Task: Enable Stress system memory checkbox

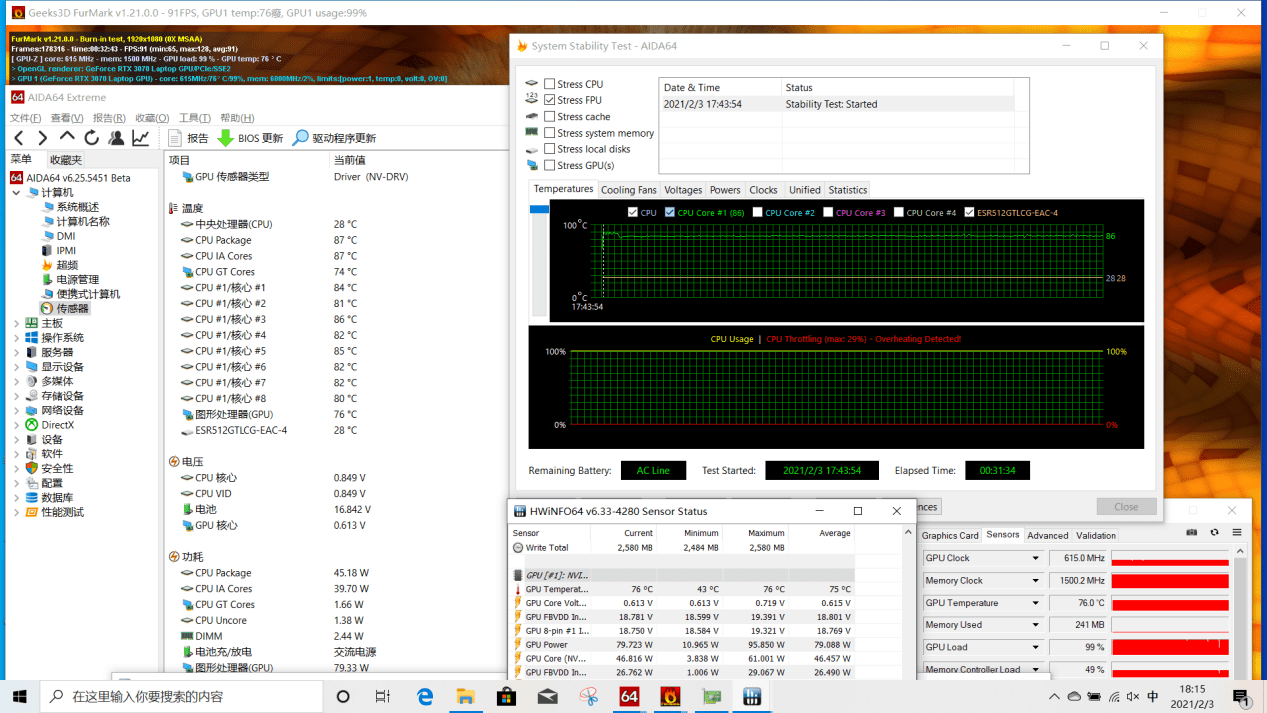Action: coord(549,132)
